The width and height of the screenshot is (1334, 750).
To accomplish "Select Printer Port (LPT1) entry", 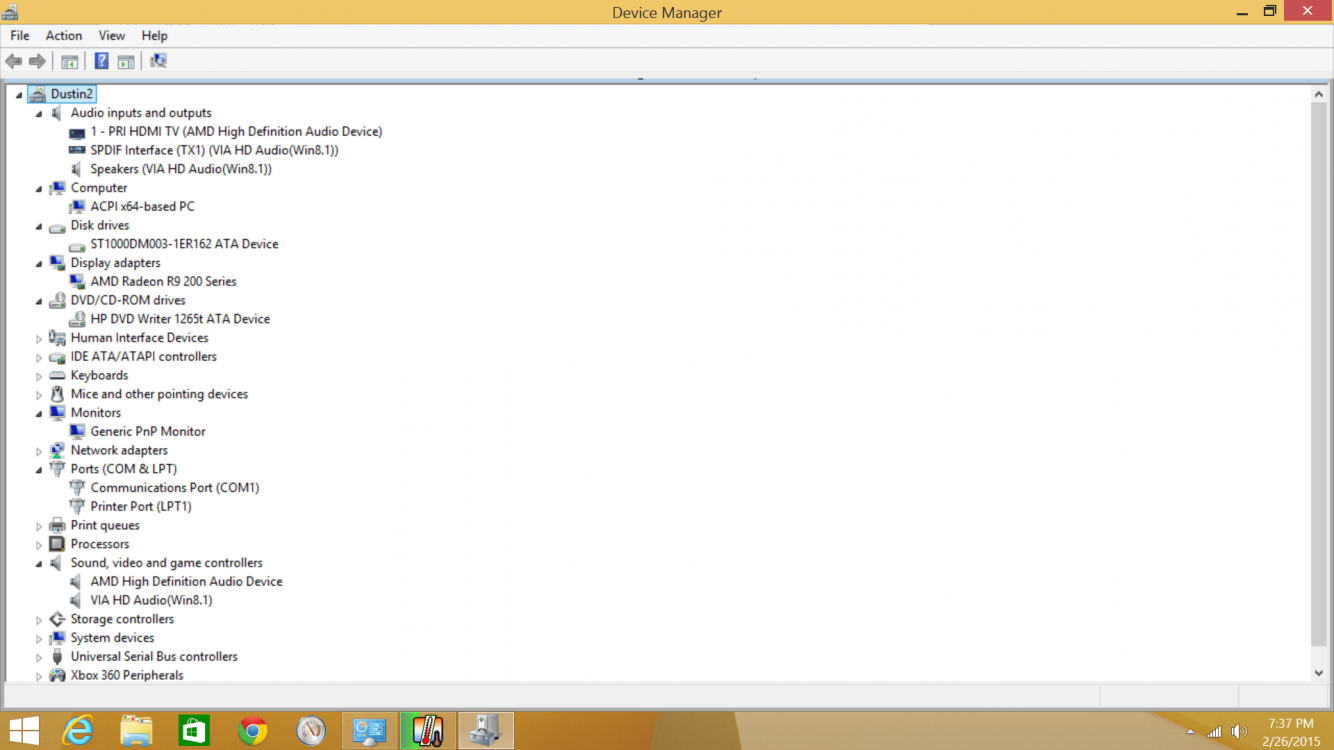I will (x=141, y=506).
